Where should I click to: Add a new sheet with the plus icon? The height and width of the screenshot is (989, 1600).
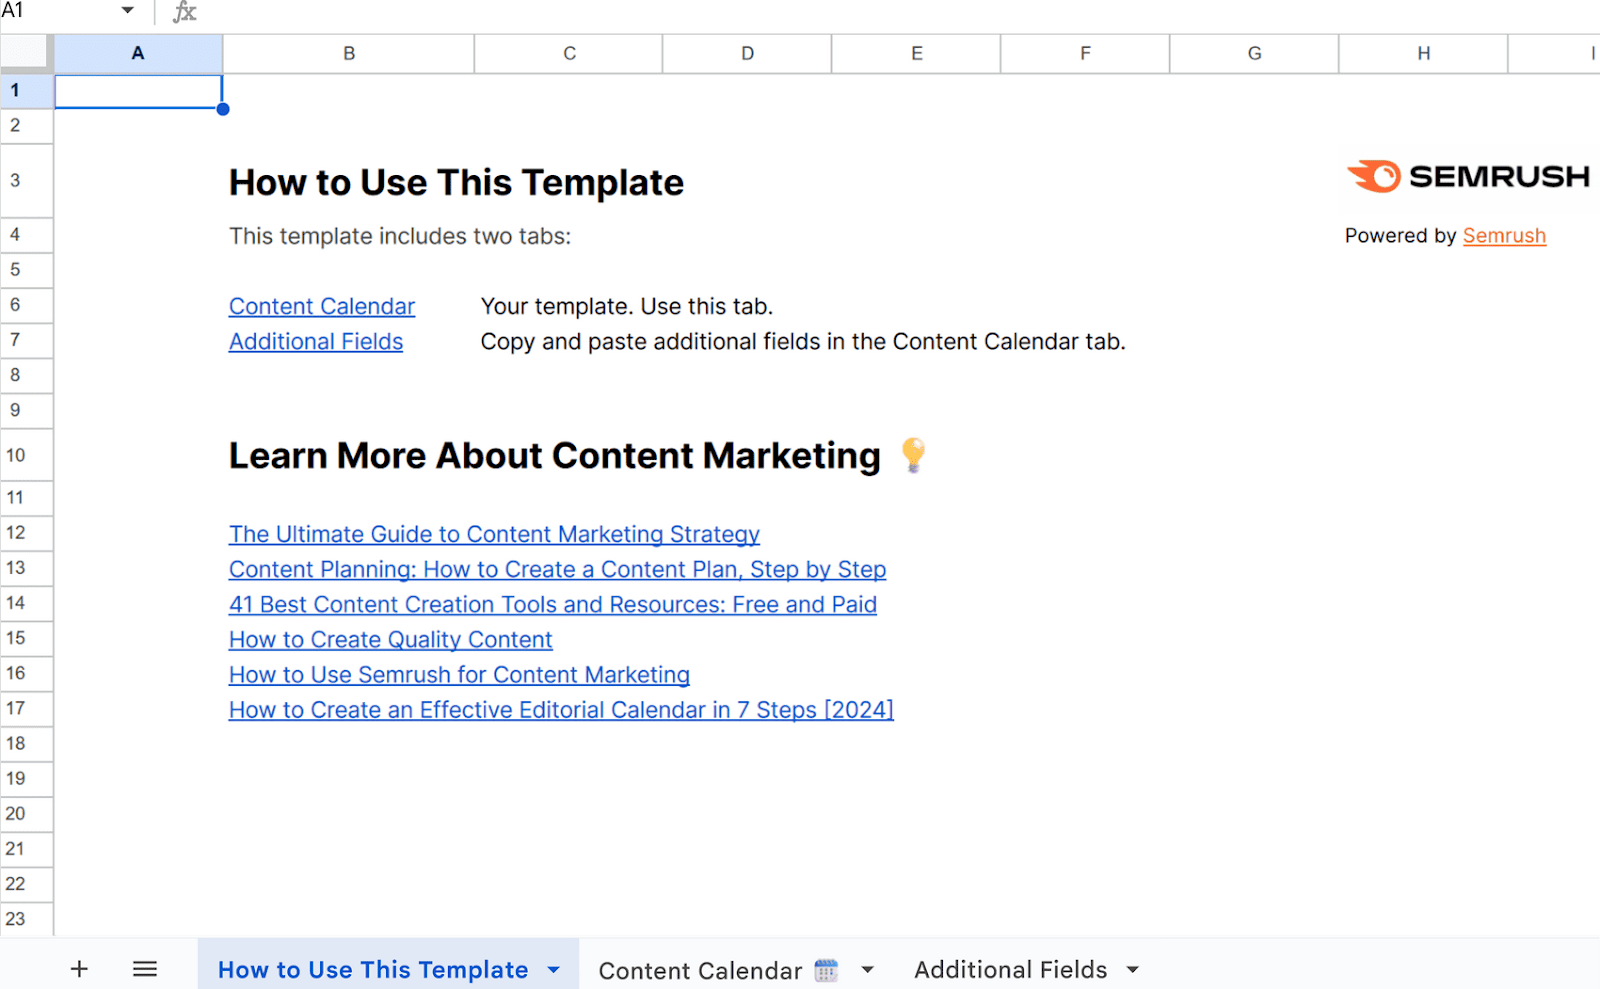coord(78,968)
